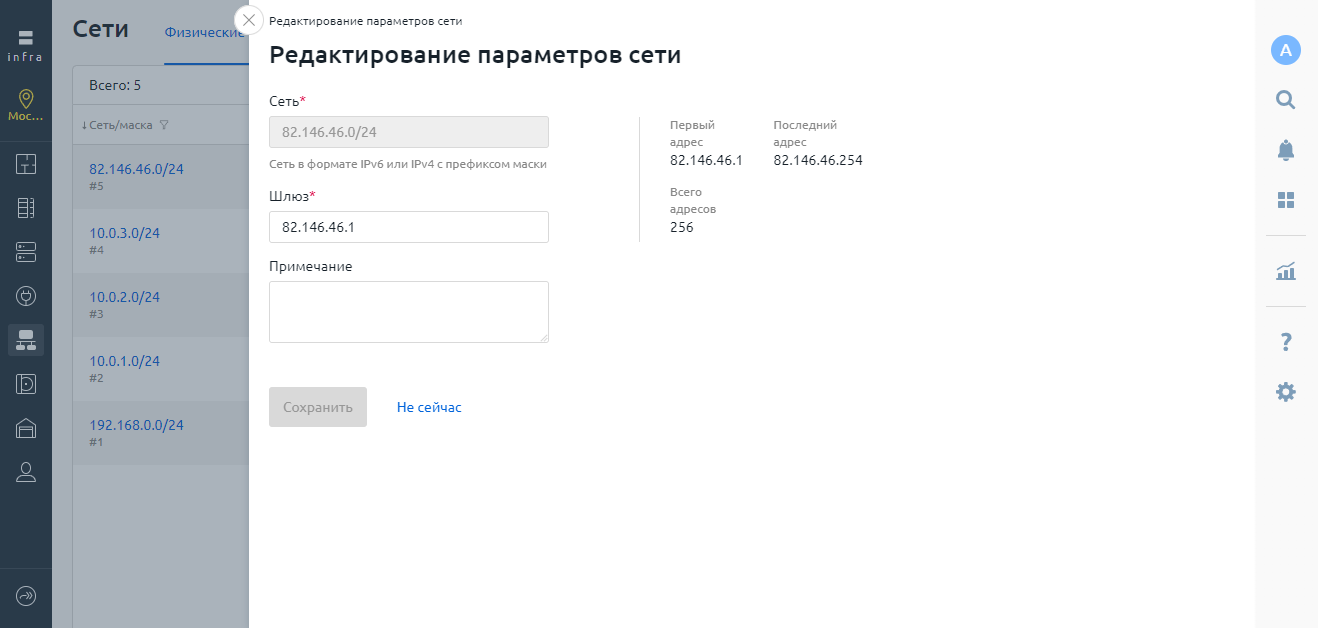The width and height of the screenshot is (1318, 628).
Task: Expand the sidebar with arrow icon
Action: click(26, 596)
